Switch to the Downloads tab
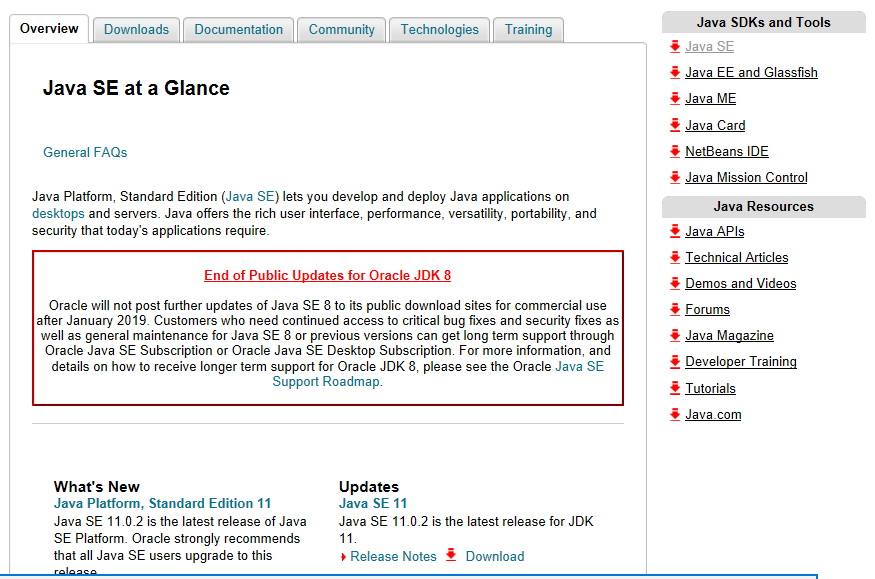Screen dimensions: 875x579 click(x=136, y=30)
